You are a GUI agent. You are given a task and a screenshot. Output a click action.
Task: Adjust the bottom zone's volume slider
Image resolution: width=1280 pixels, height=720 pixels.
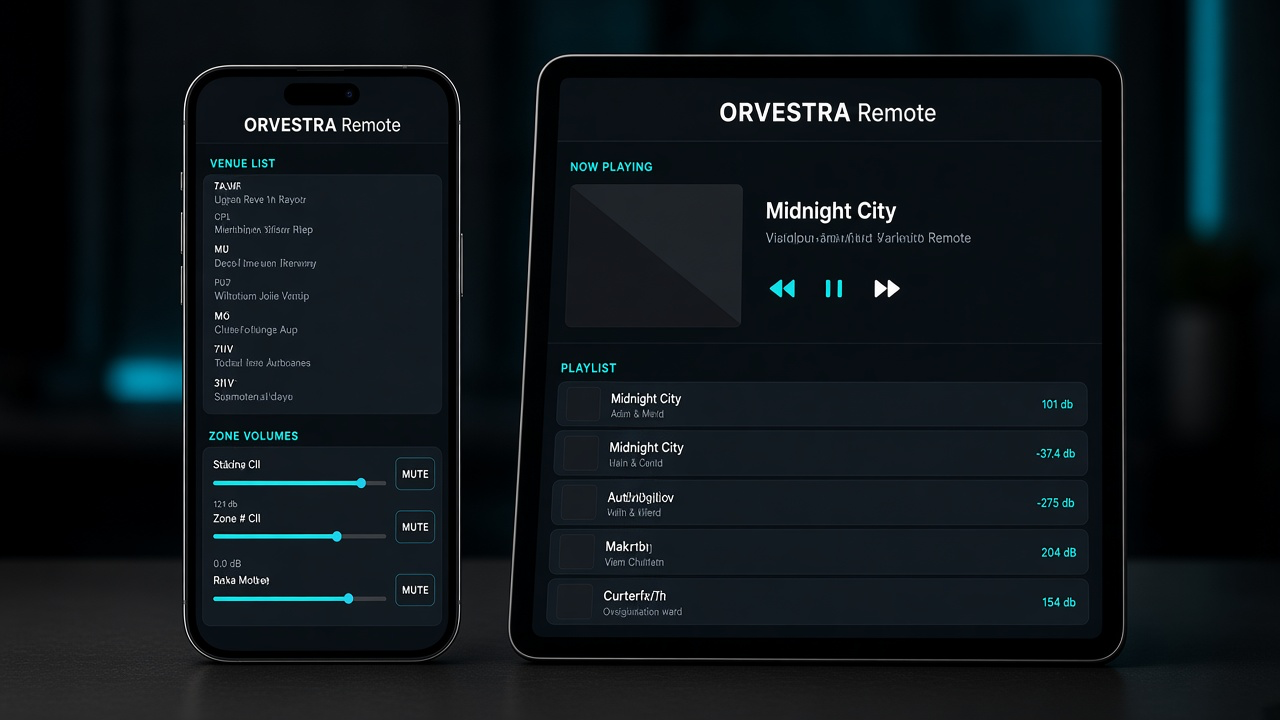(300, 599)
